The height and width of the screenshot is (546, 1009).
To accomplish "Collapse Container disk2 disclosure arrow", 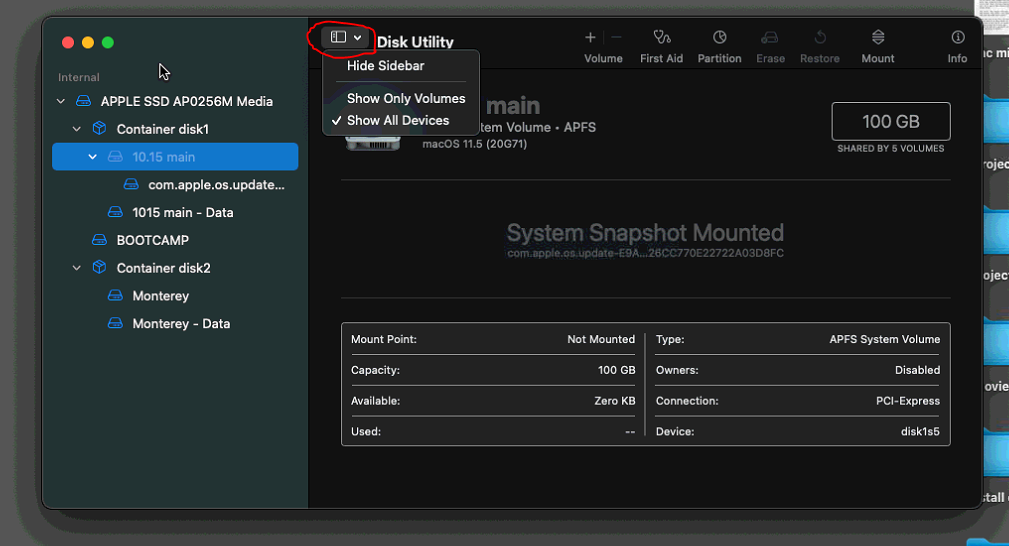I will (77, 269).
